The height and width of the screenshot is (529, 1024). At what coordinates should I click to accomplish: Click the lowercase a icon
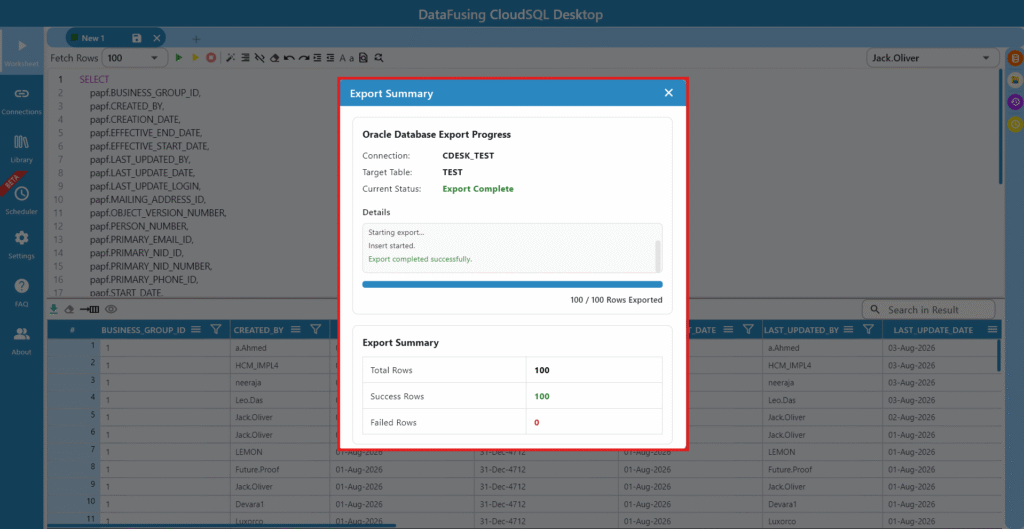click(351, 59)
